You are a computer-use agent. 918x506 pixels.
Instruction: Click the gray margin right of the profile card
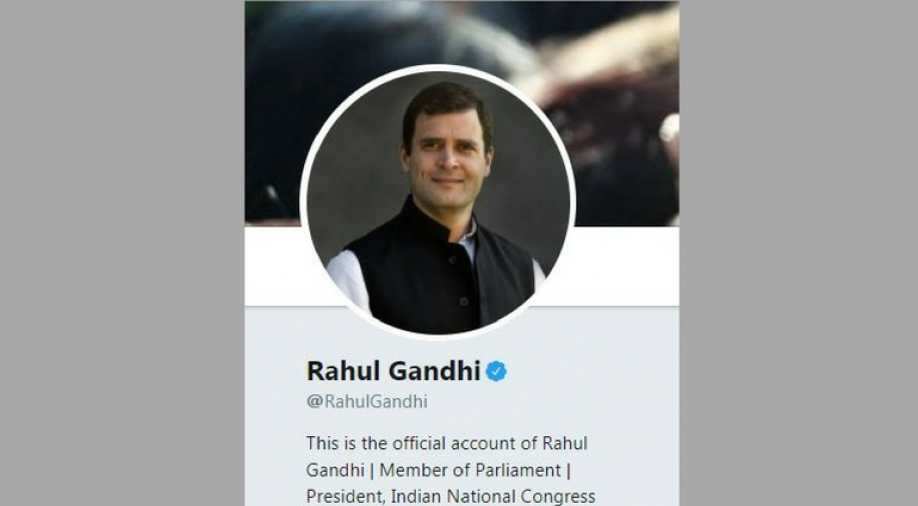pyautogui.click(x=799, y=253)
